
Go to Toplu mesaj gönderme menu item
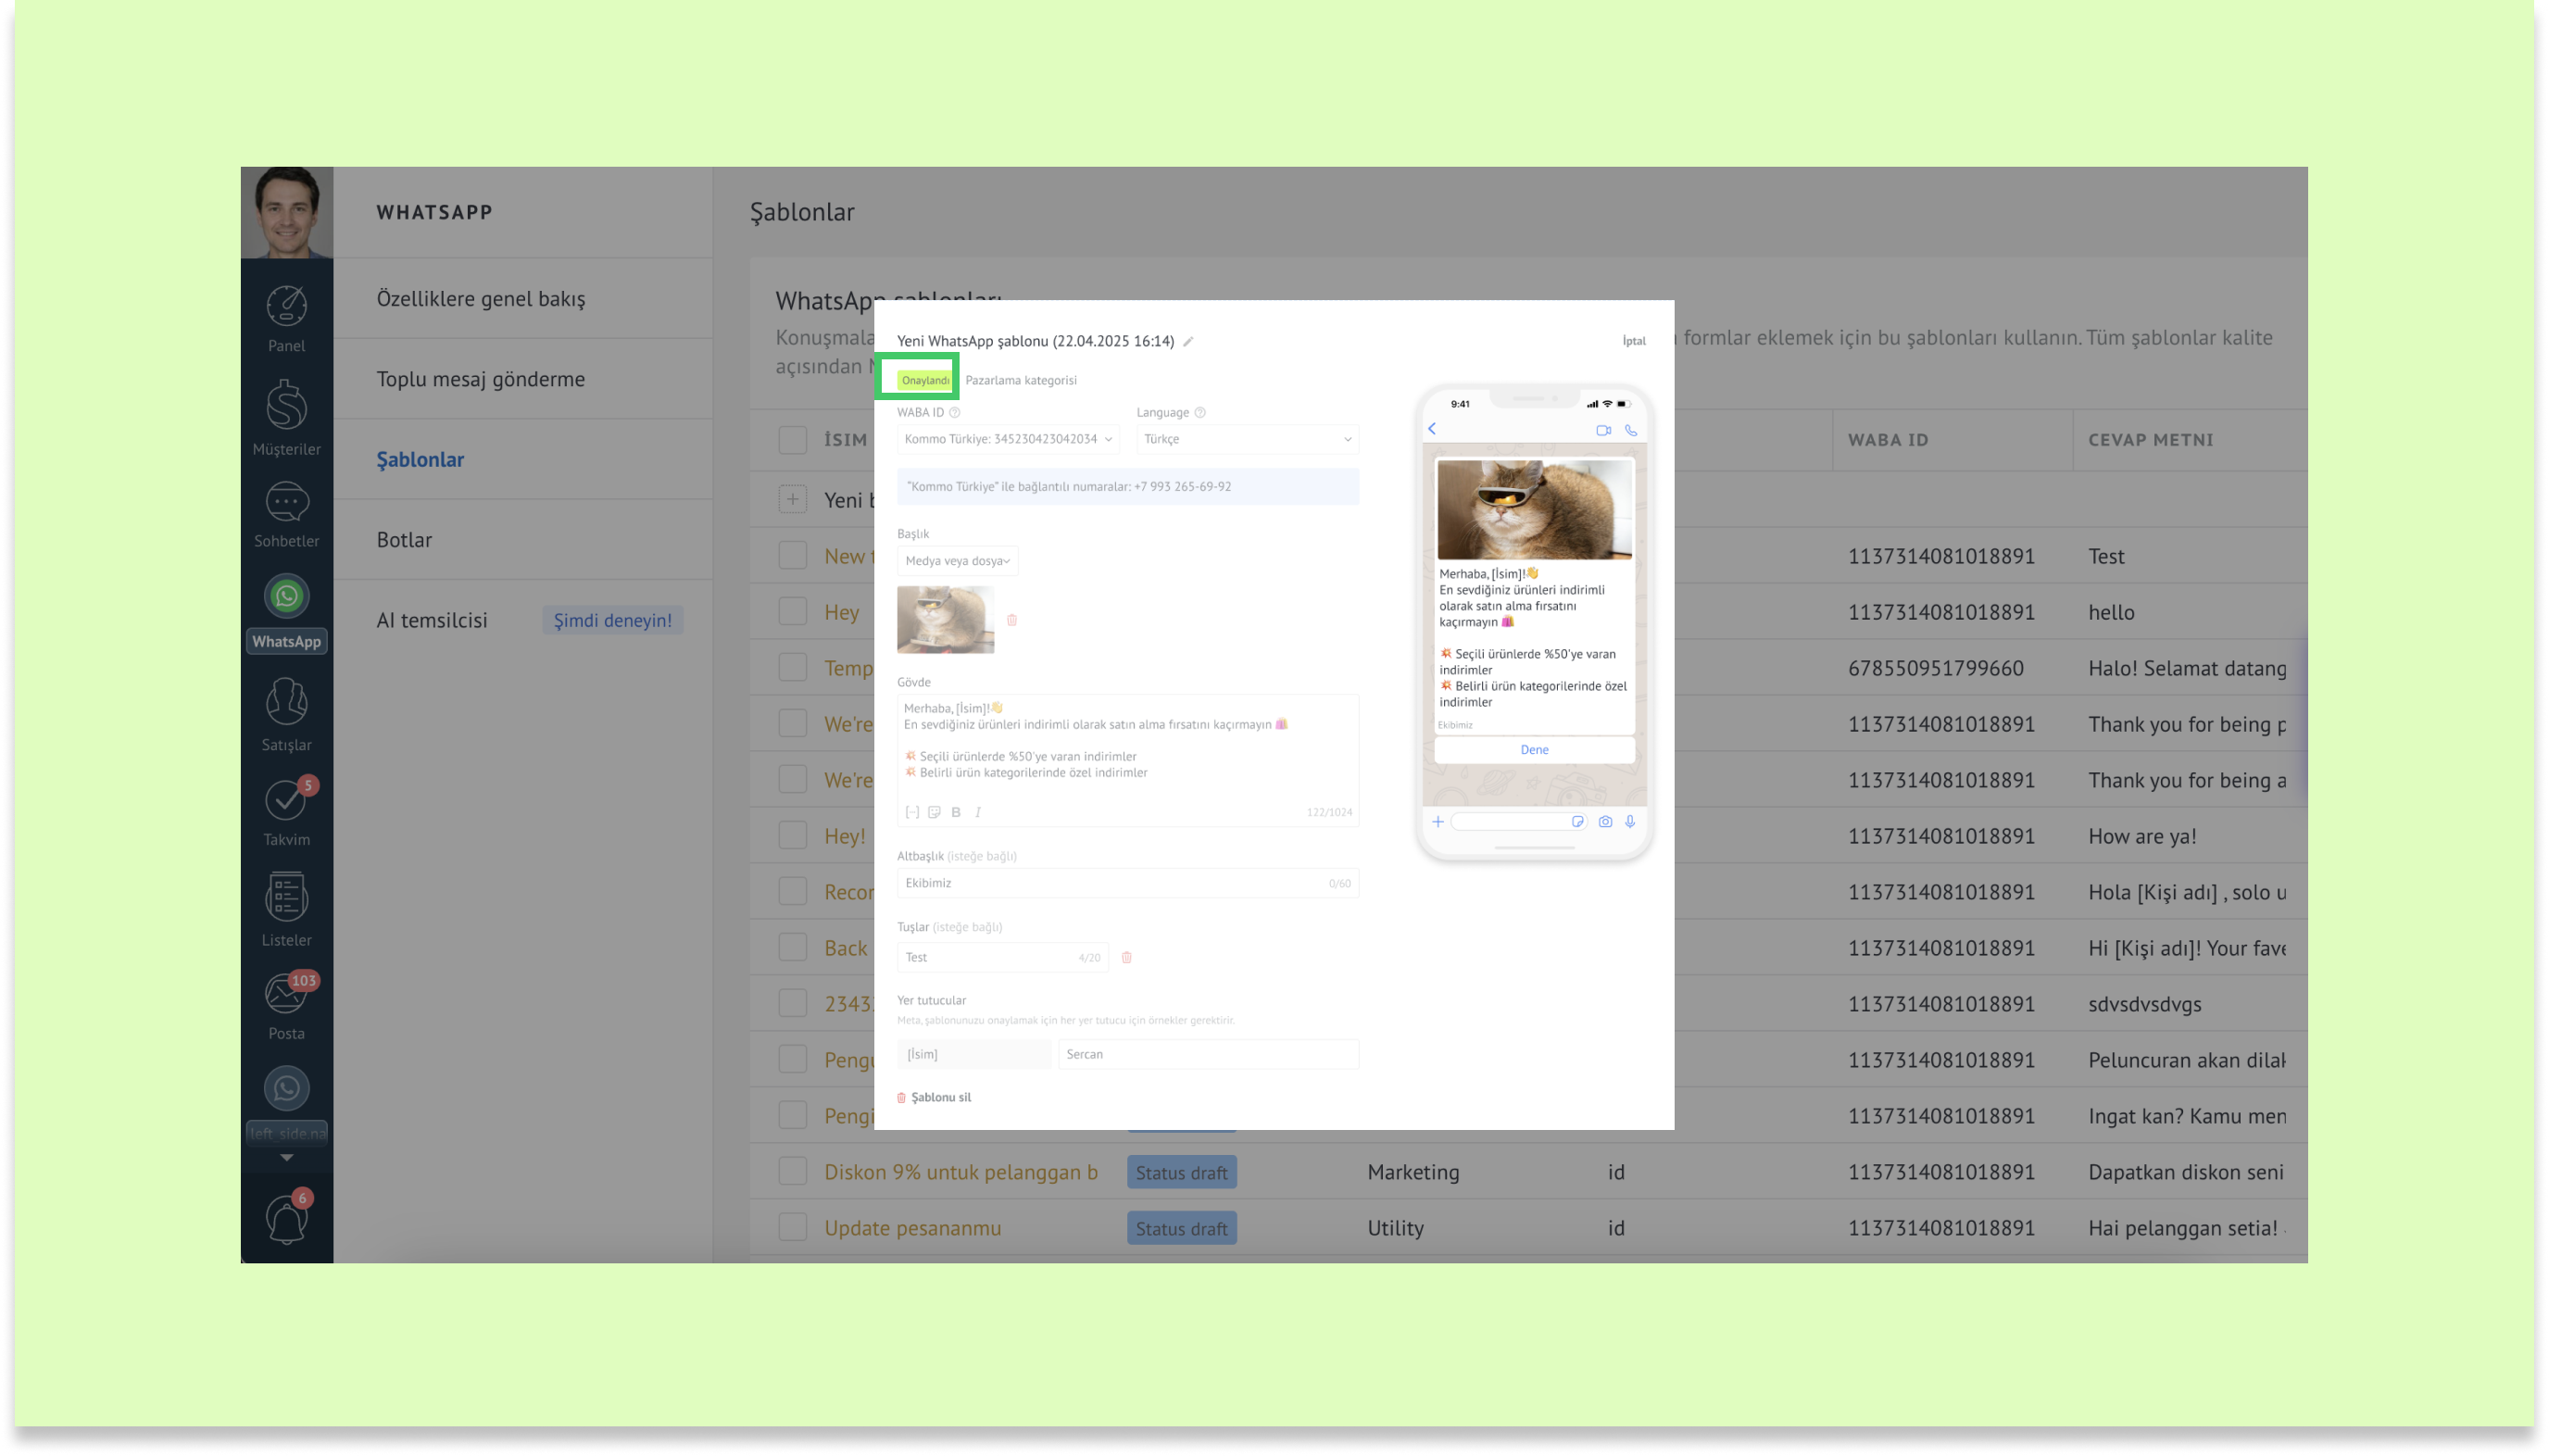[x=480, y=379]
